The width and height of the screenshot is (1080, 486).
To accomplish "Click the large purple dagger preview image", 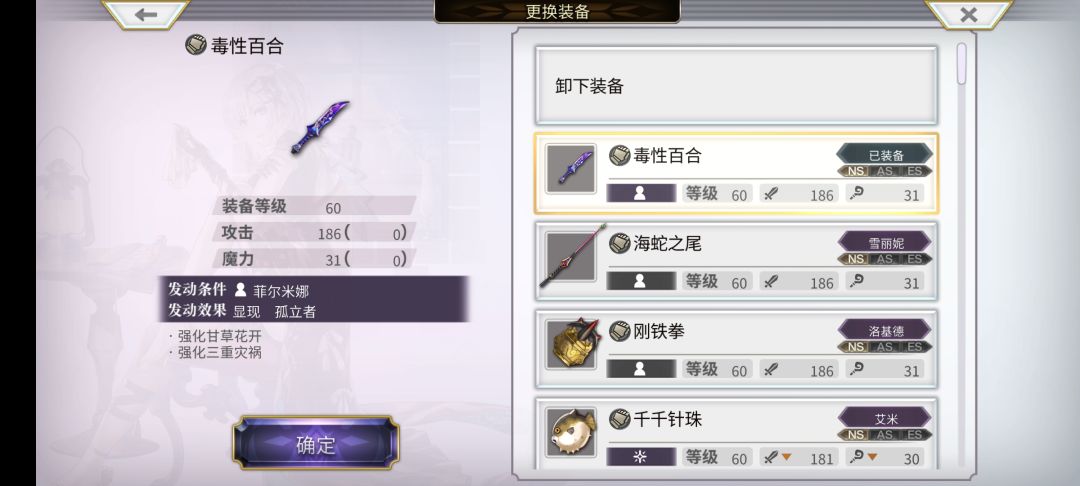I will (320, 127).
